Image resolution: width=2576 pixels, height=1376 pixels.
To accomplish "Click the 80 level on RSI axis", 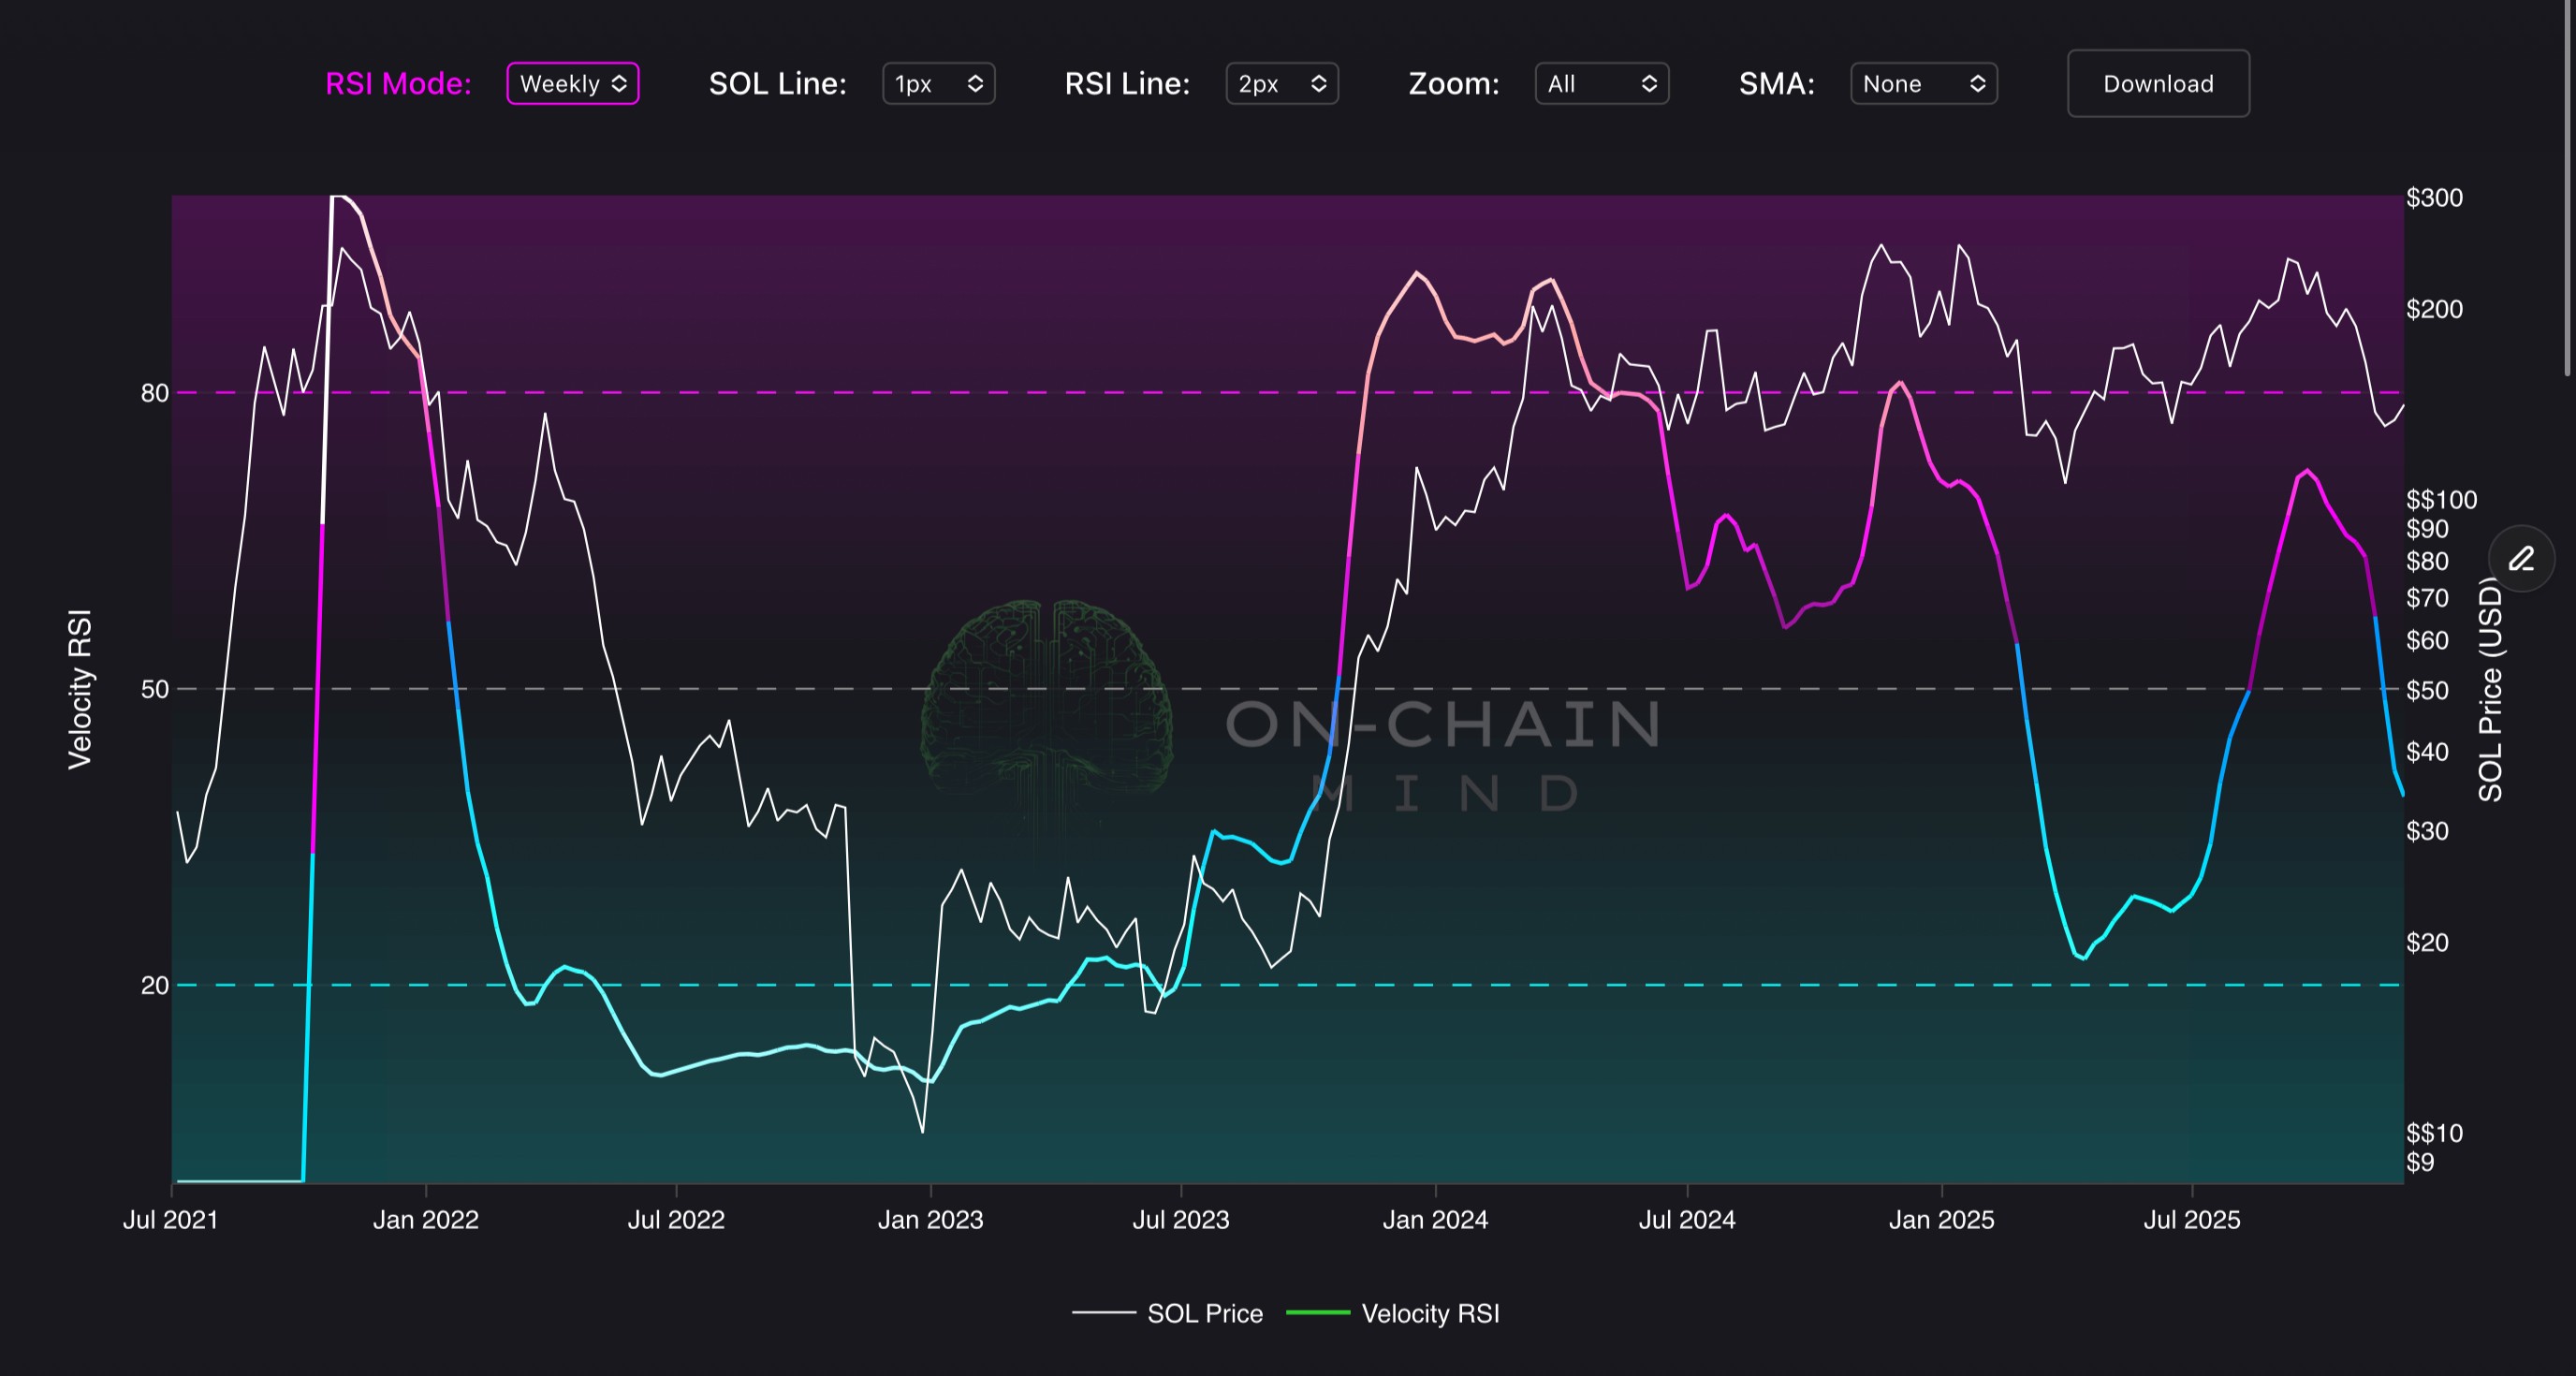I will pos(154,393).
